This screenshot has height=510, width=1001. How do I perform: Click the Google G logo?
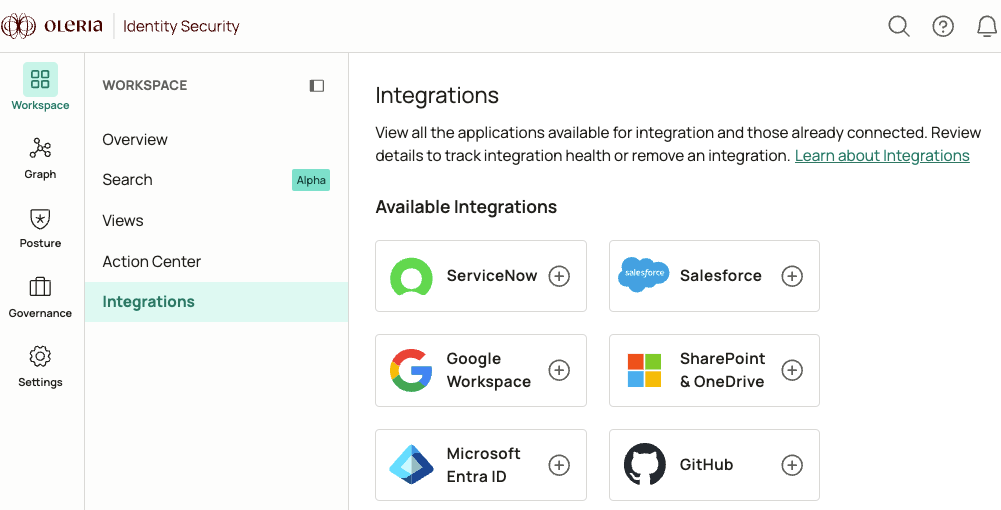411,370
